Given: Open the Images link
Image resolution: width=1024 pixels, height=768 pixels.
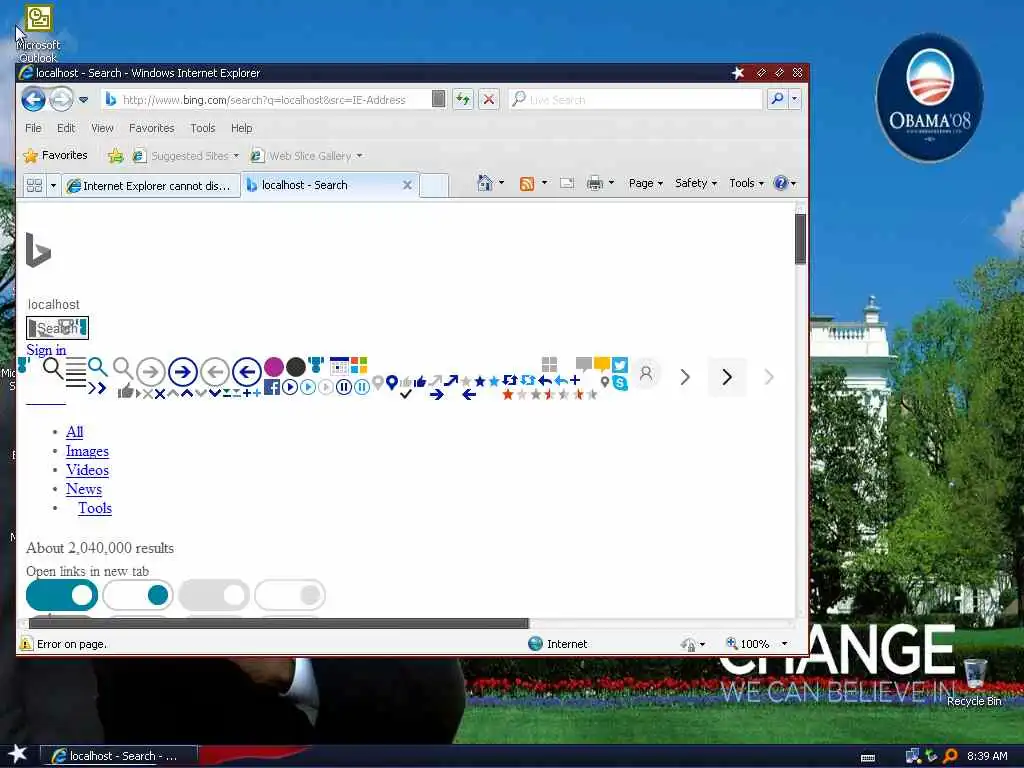Looking at the screenshot, I should (x=88, y=451).
